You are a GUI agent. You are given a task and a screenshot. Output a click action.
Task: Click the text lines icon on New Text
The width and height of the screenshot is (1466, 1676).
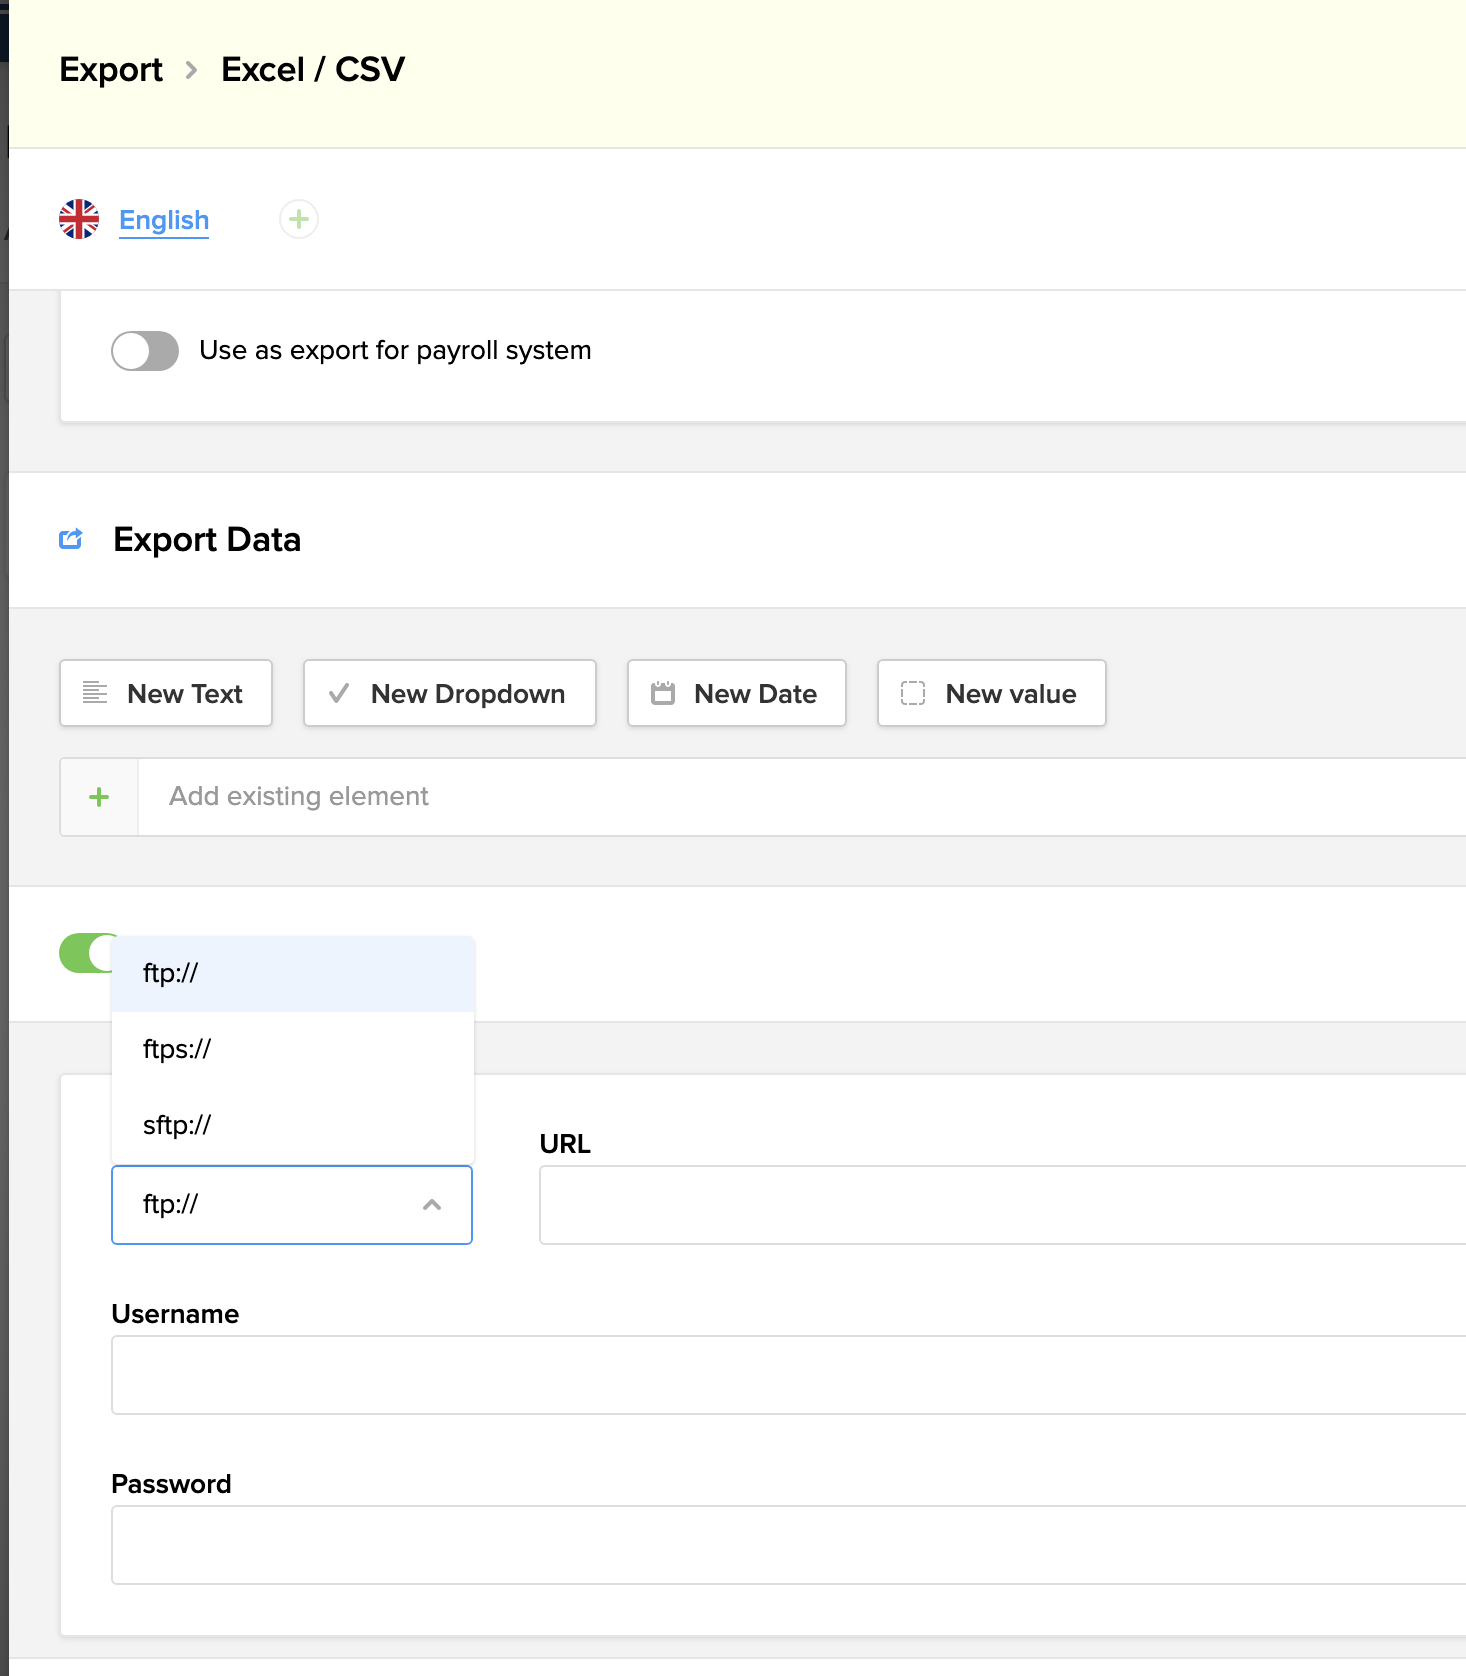95,693
